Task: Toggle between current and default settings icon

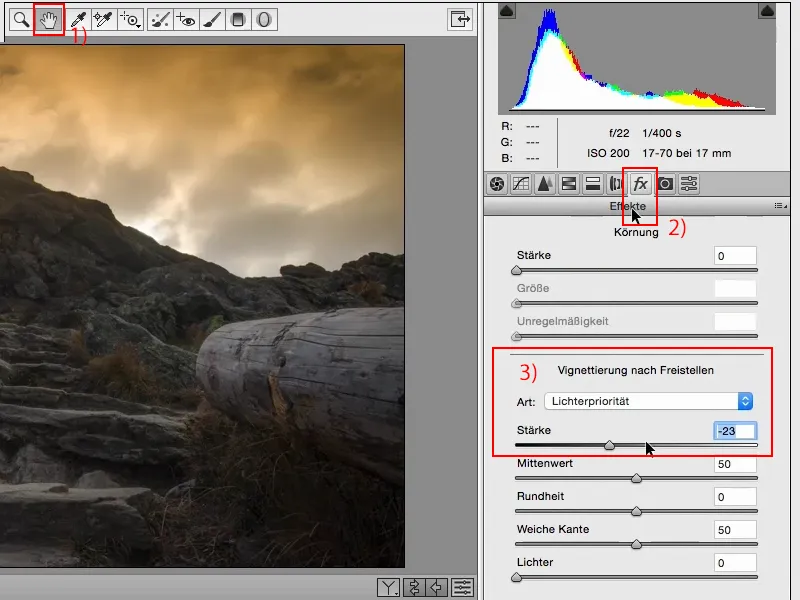Action: (462, 588)
